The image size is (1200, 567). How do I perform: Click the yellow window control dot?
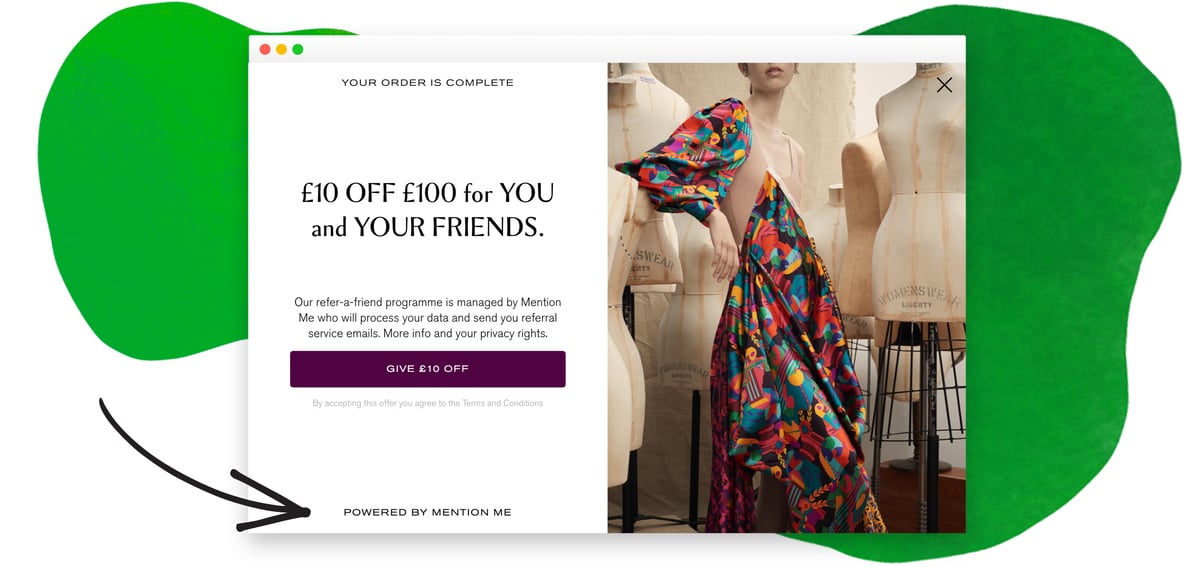point(281,49)
